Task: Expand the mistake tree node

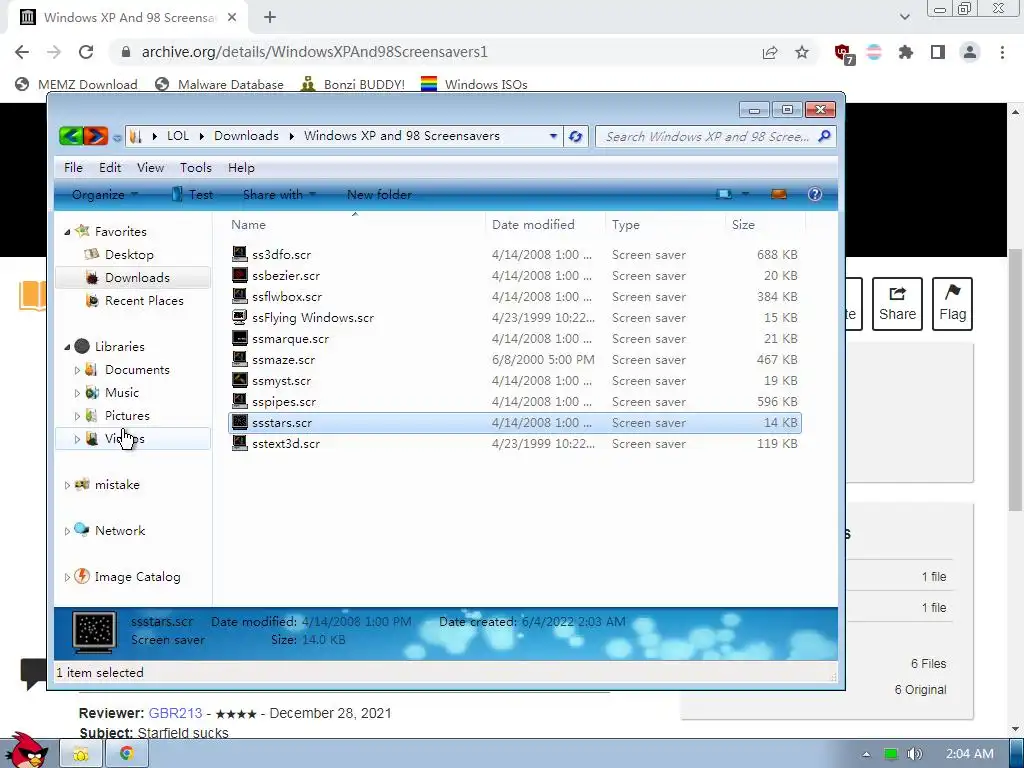Action: (x=67, y=485)
